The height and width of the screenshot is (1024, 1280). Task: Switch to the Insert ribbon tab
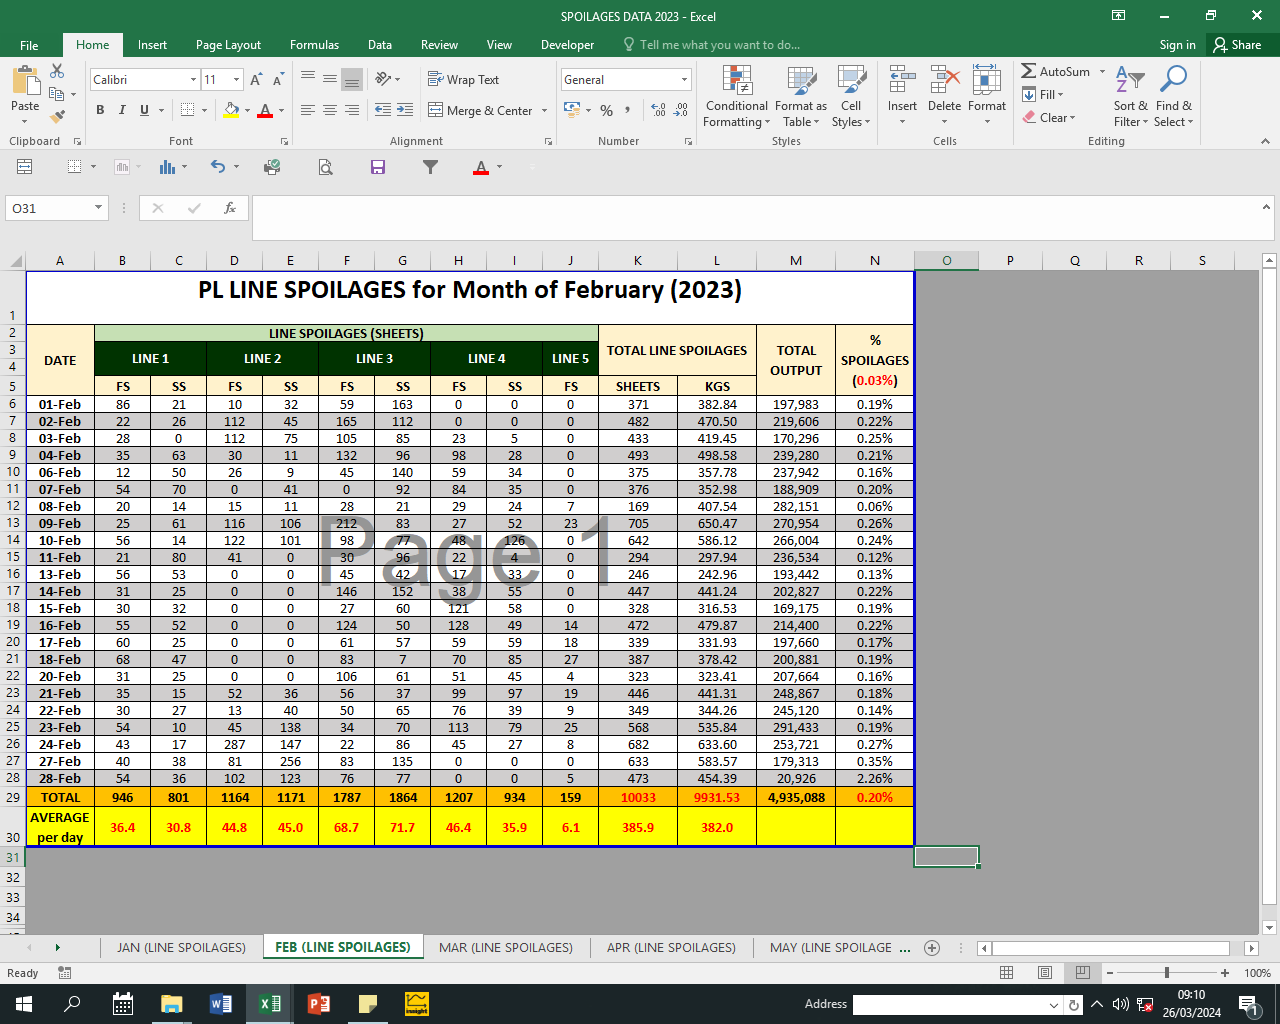pyautogui.click(x=152, y=45)
